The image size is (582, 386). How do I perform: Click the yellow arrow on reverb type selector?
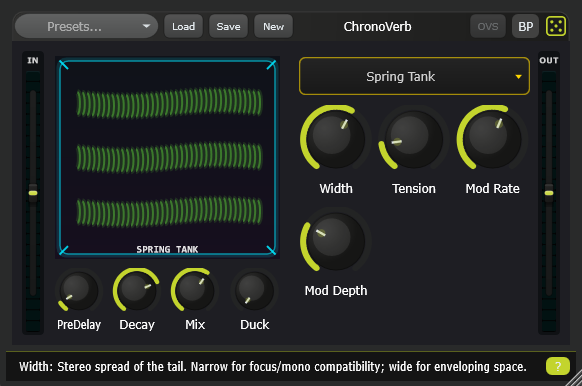click(519, 76)
